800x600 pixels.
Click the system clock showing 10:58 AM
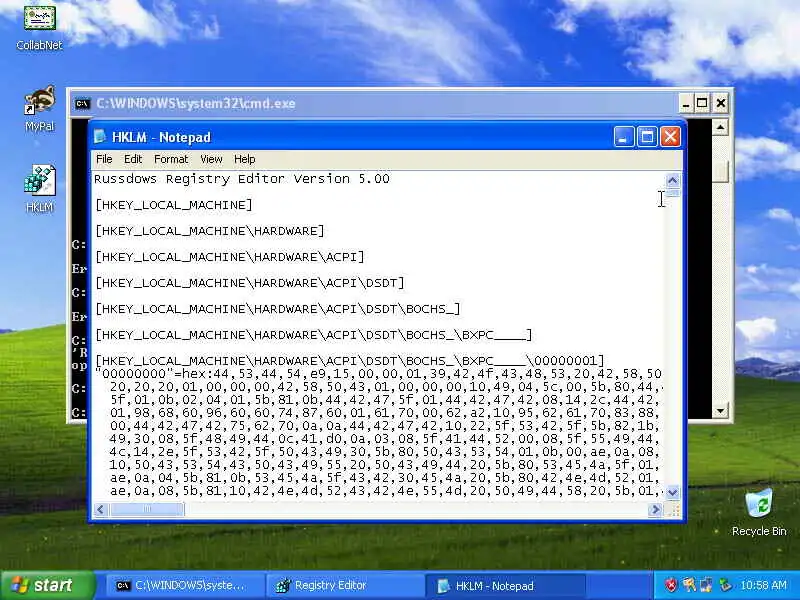pos(764,585)
